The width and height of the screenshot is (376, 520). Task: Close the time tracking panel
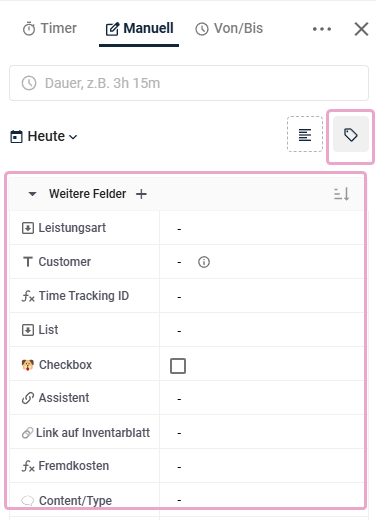(361, 29)
